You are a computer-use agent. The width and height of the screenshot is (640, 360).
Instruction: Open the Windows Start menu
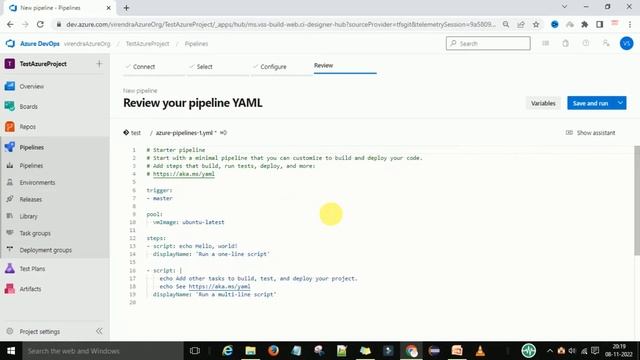pyautogui.click(x=11, y=351)
